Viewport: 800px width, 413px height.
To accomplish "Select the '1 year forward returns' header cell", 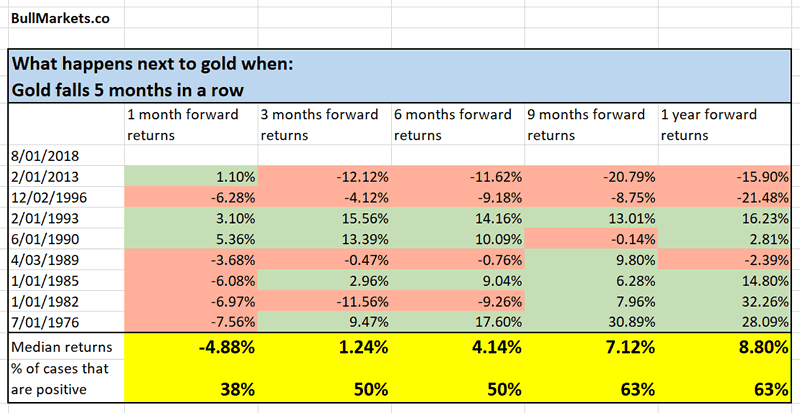I will pyautogui.click(x=716, y=123).
